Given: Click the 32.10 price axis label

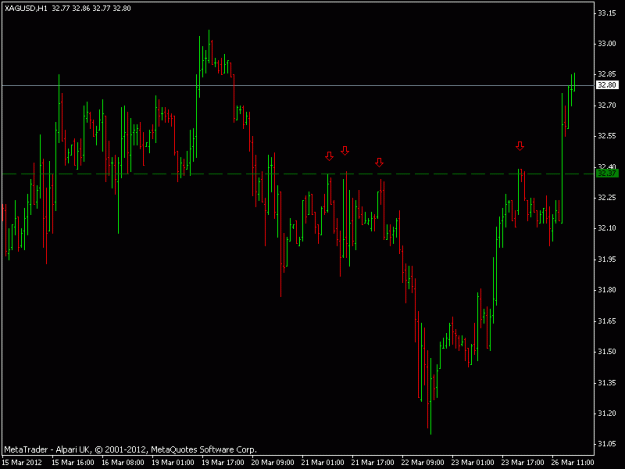Looking at the screenshot, I should [x=607, y=229].
